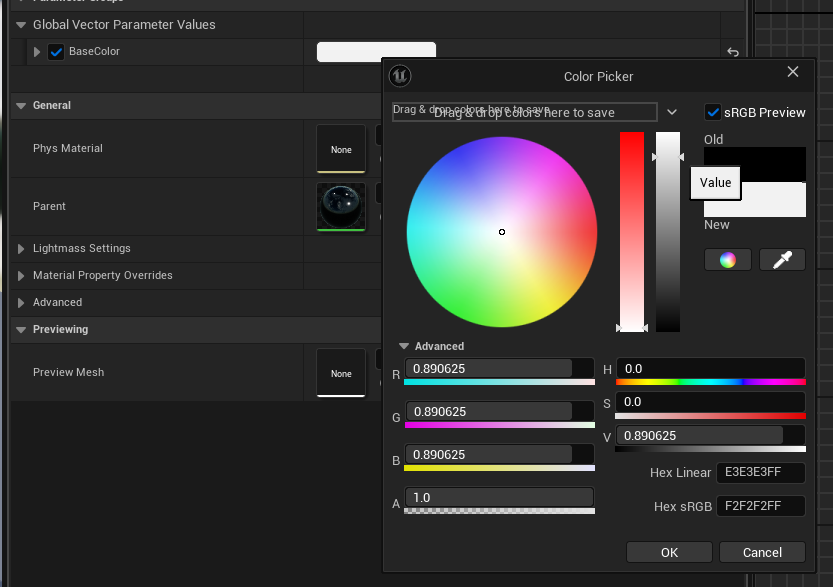Click the red saturation vertical slider
Image resolution: width=833 pixels, height=587 pixels.
[632, 232]
